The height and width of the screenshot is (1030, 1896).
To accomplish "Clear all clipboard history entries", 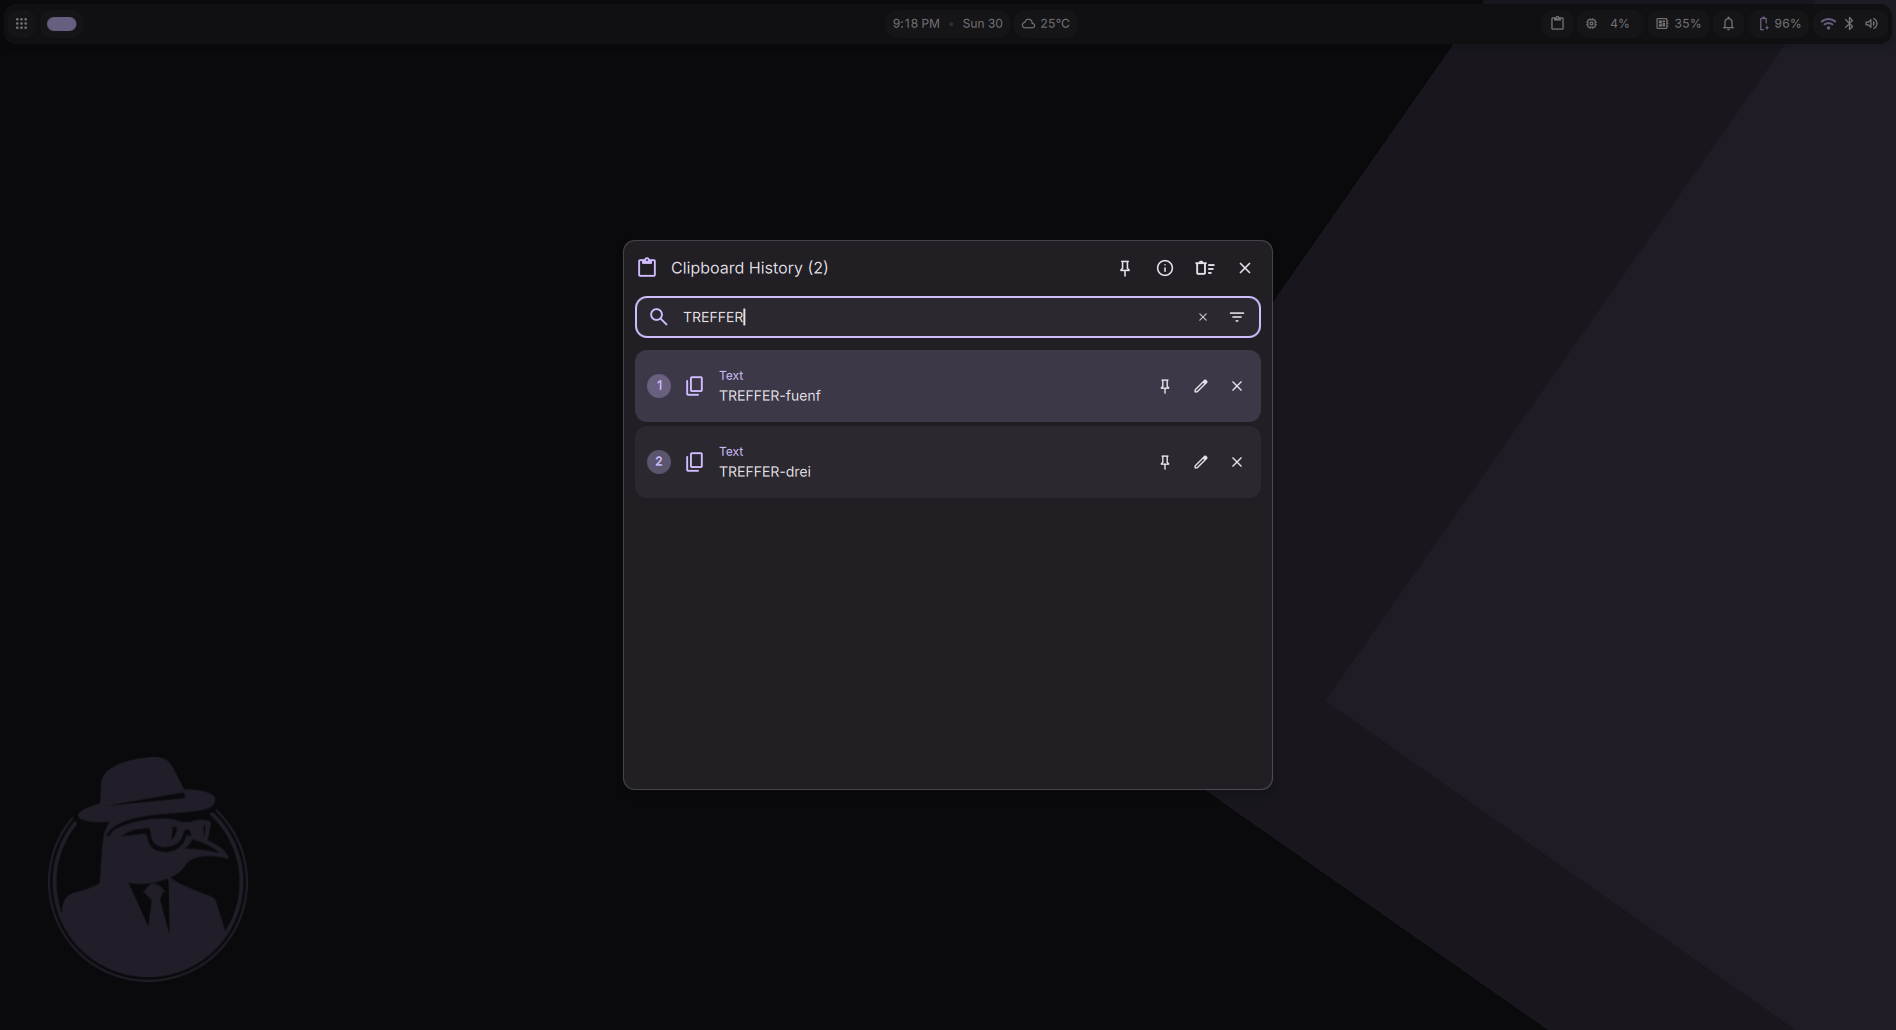I will click(1205, 268).
